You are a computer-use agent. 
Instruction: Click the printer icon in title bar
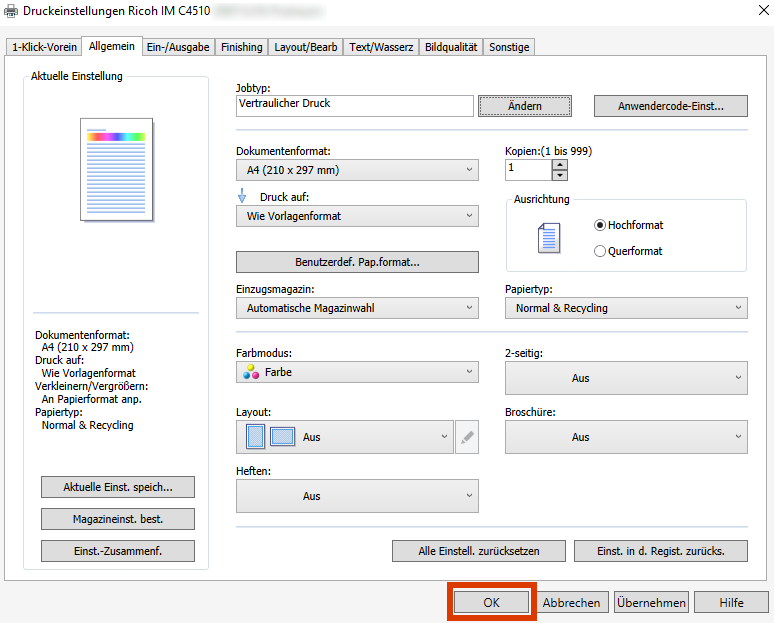(11, 10)
